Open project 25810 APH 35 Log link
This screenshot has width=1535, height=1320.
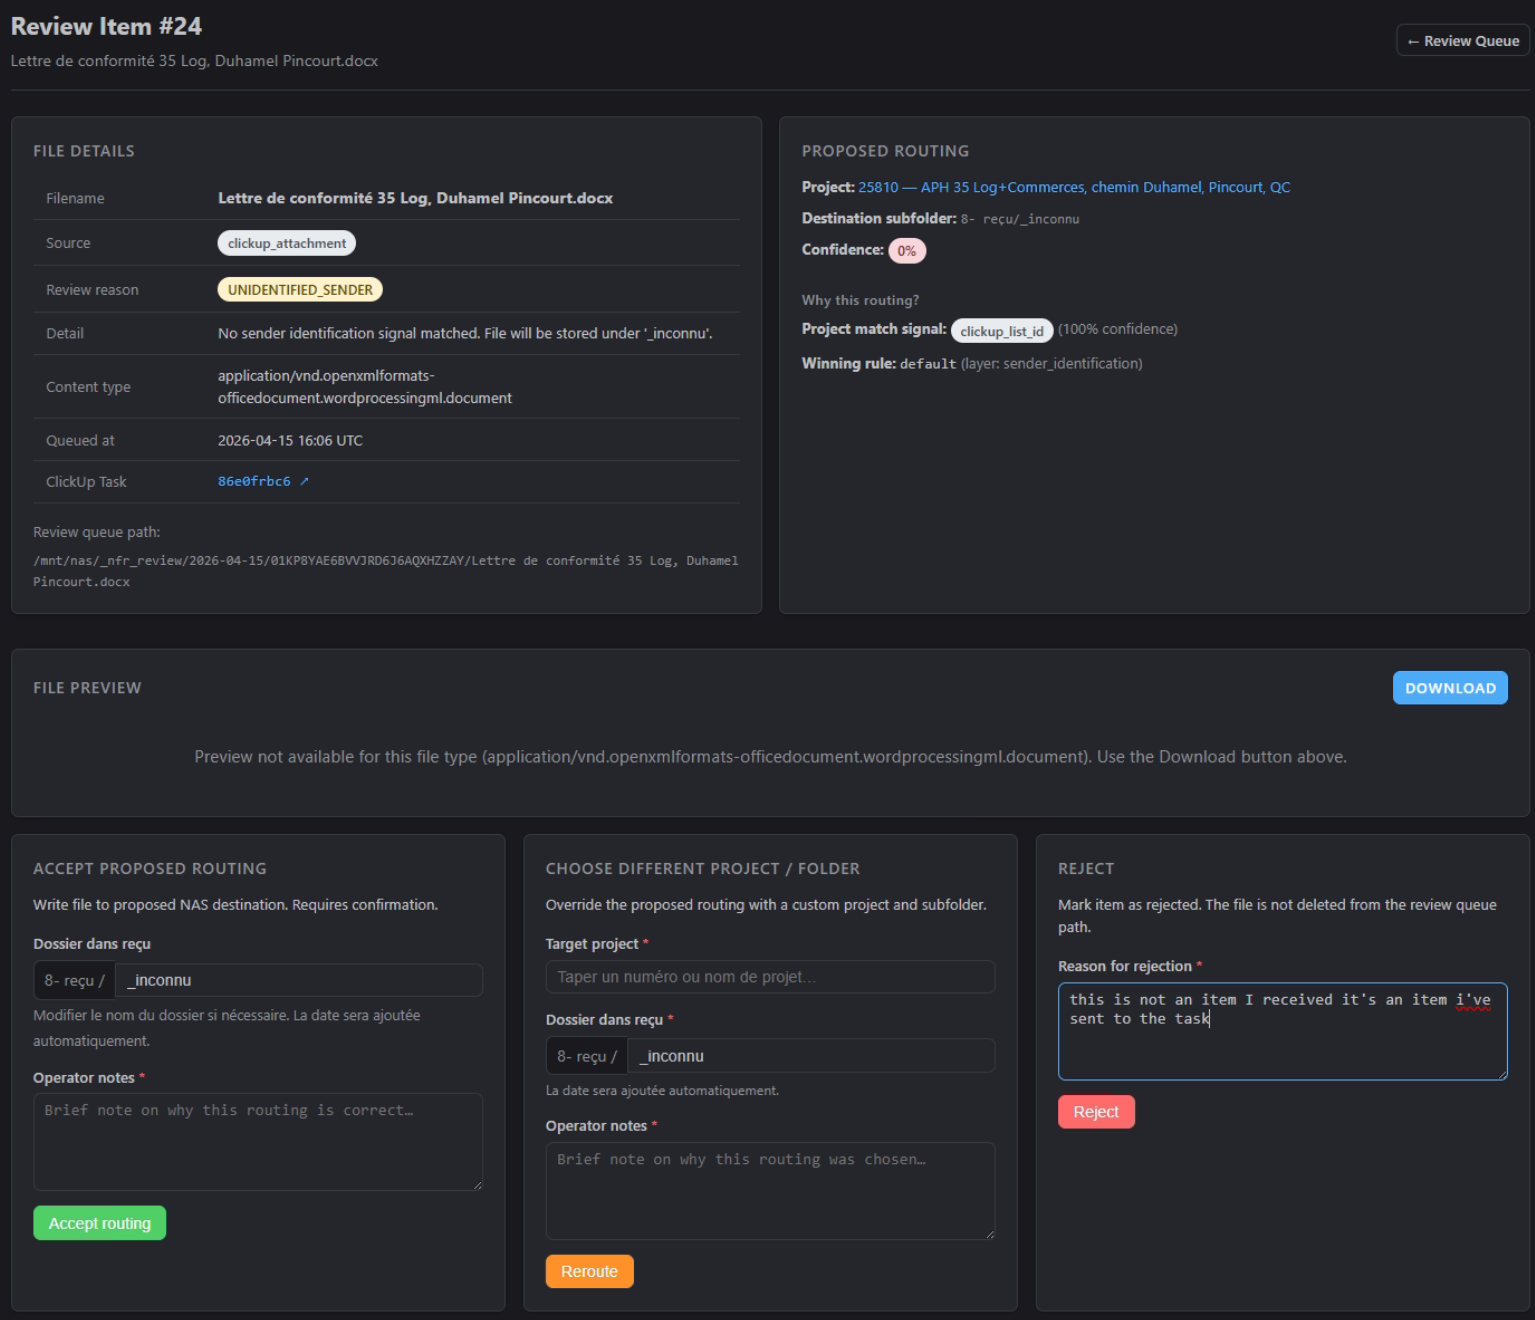point(1073,187)
